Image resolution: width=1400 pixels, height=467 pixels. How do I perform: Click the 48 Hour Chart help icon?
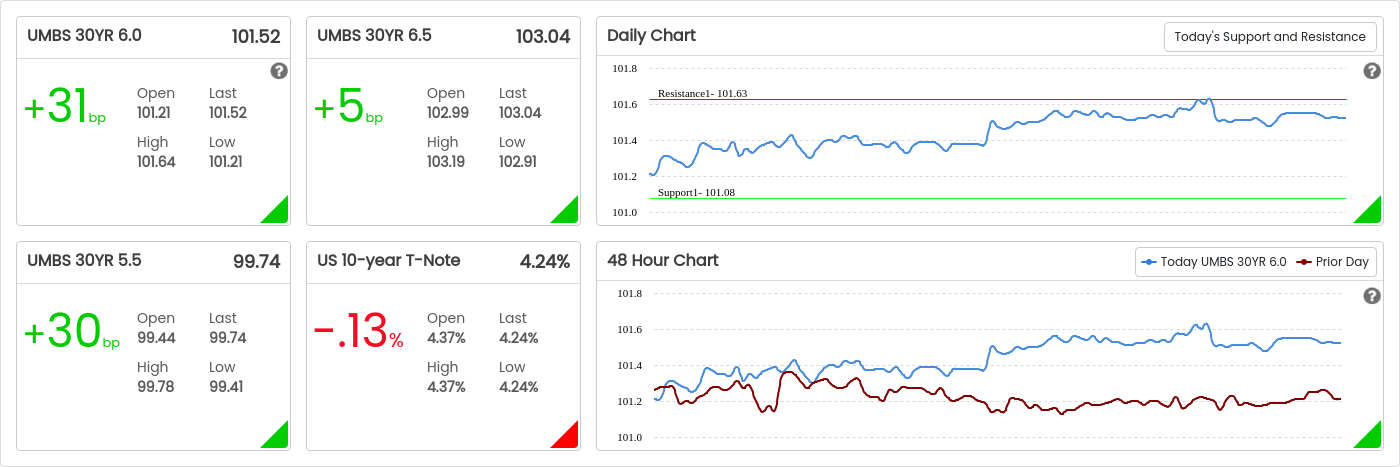point(1372,296)
